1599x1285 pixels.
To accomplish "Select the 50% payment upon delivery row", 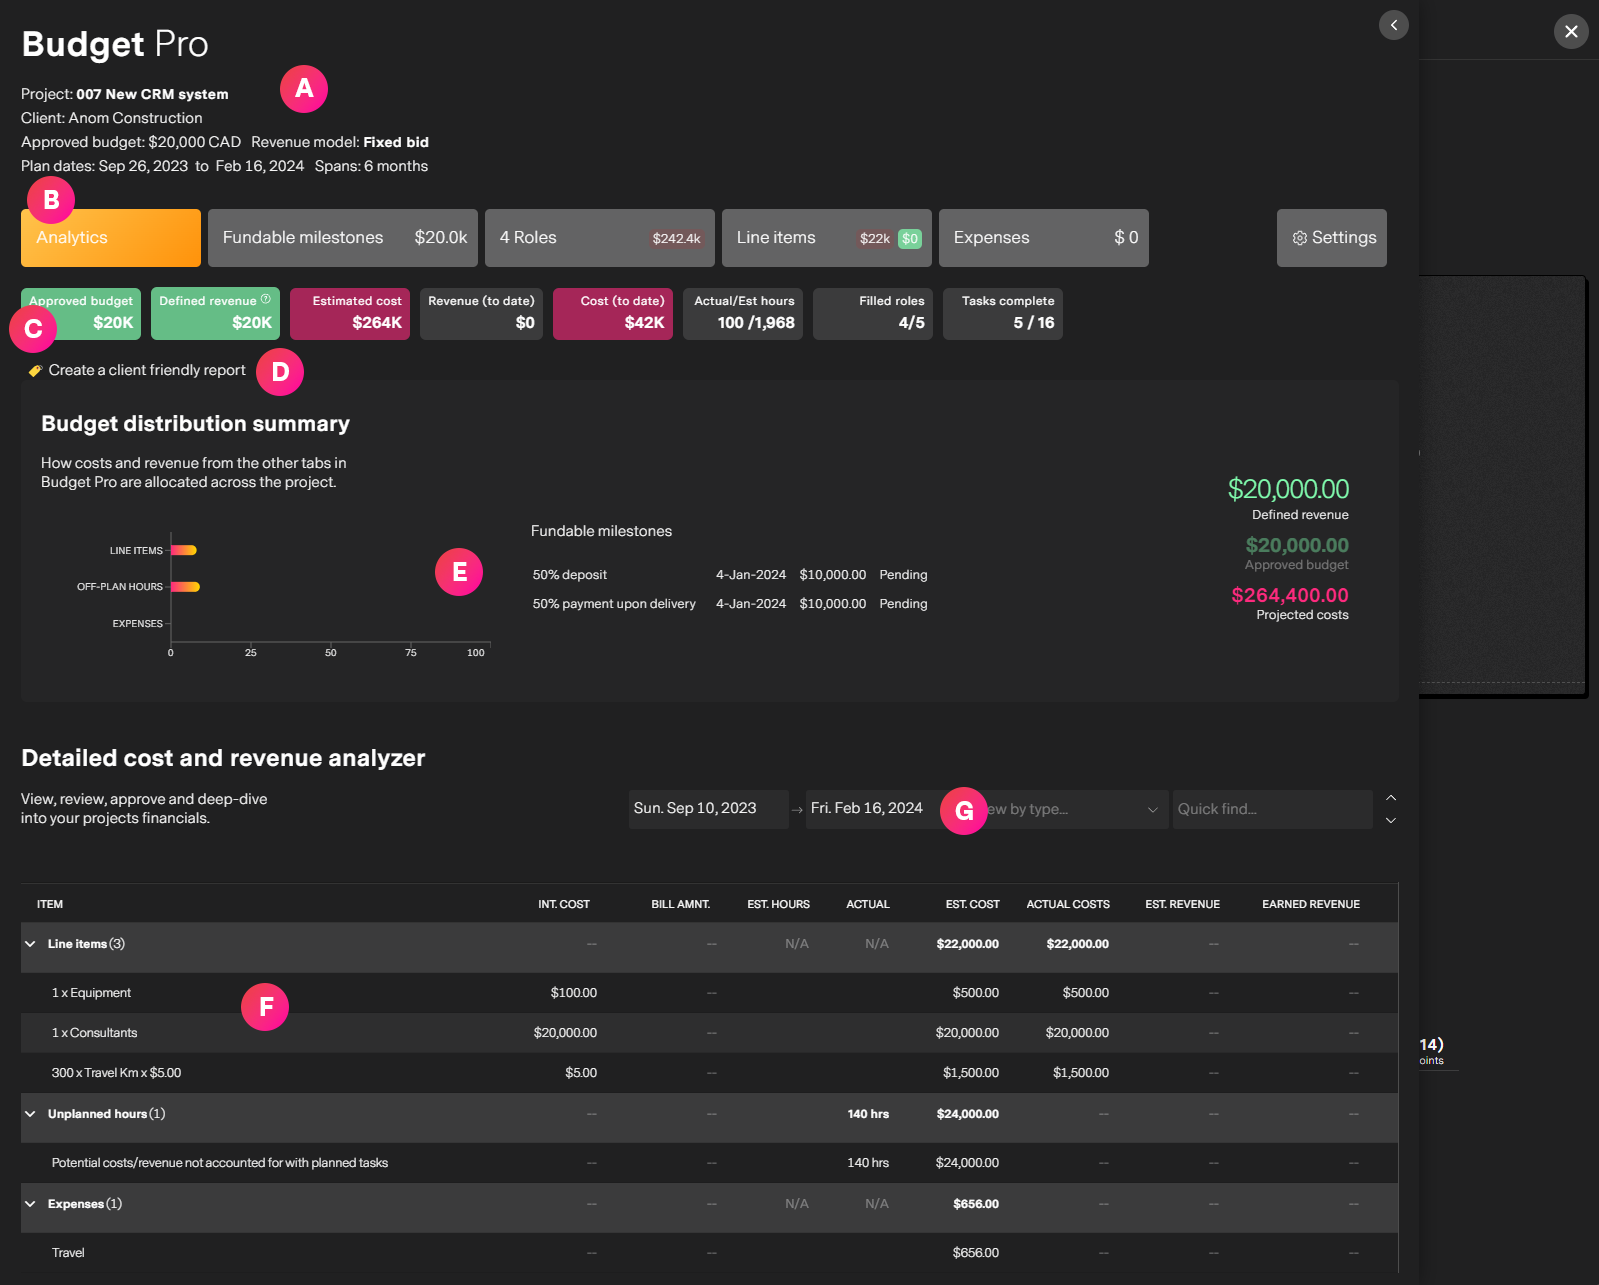I will tap(730, 604).
